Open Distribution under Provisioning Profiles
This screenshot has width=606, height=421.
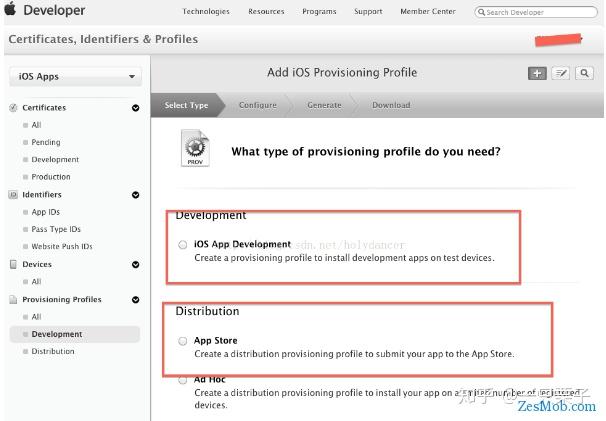(x=53, y=351)
